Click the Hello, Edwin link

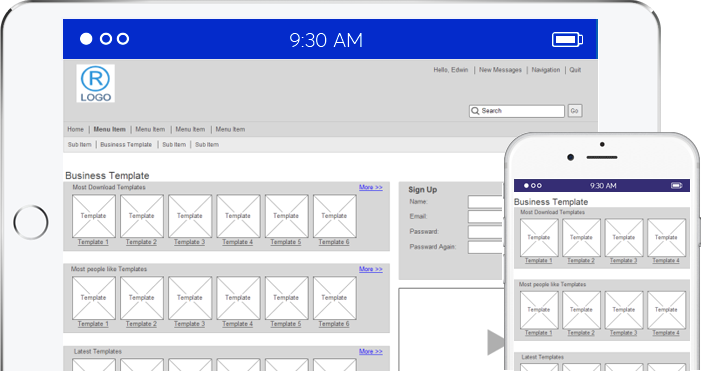tap(451, 70)
